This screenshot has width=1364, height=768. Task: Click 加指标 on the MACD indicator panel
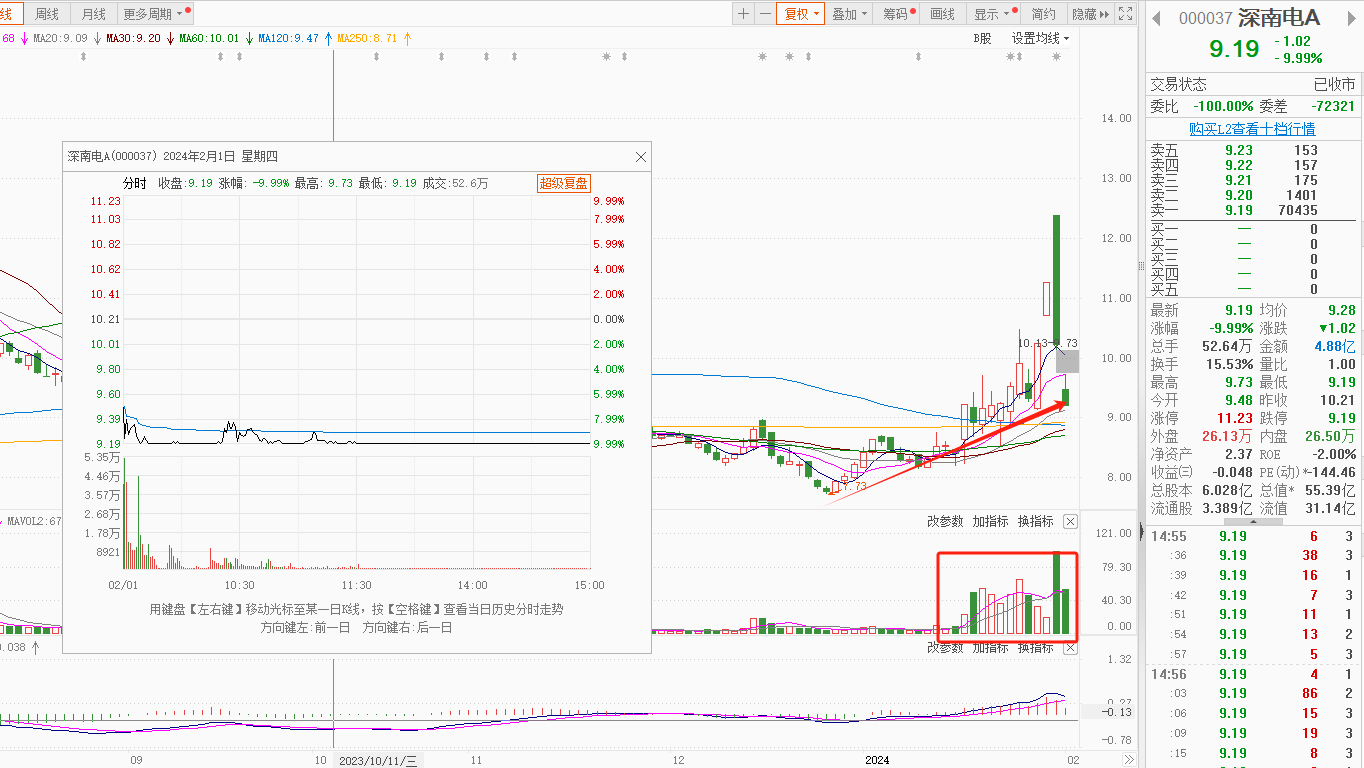pyautogui.click(x=990, y=648)
